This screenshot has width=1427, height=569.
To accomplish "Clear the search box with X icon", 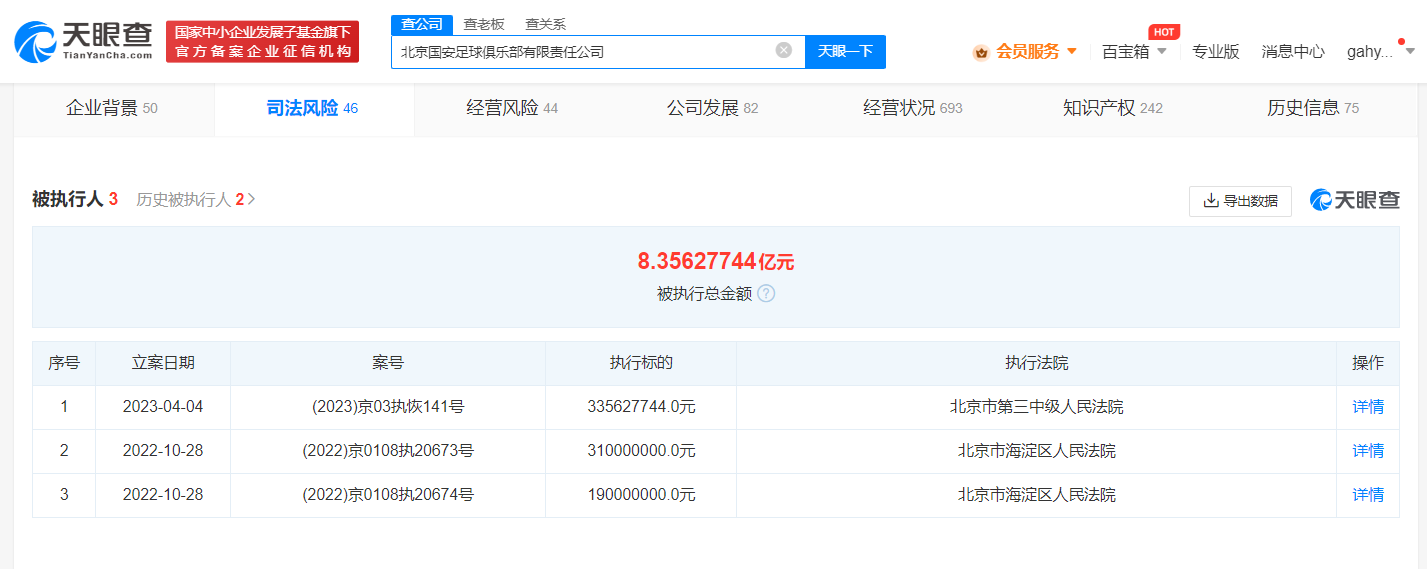I will [784, 50].
